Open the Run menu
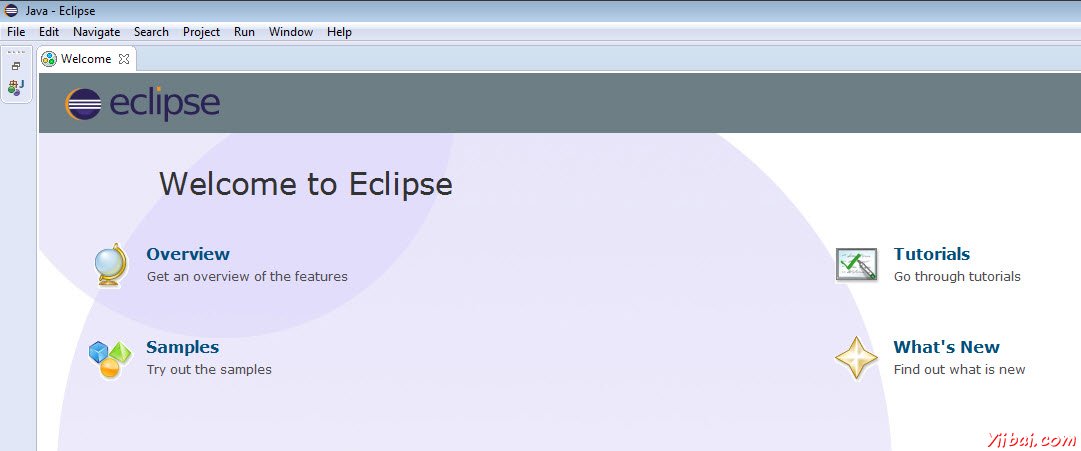1081x451 pixels. (244, 32)
